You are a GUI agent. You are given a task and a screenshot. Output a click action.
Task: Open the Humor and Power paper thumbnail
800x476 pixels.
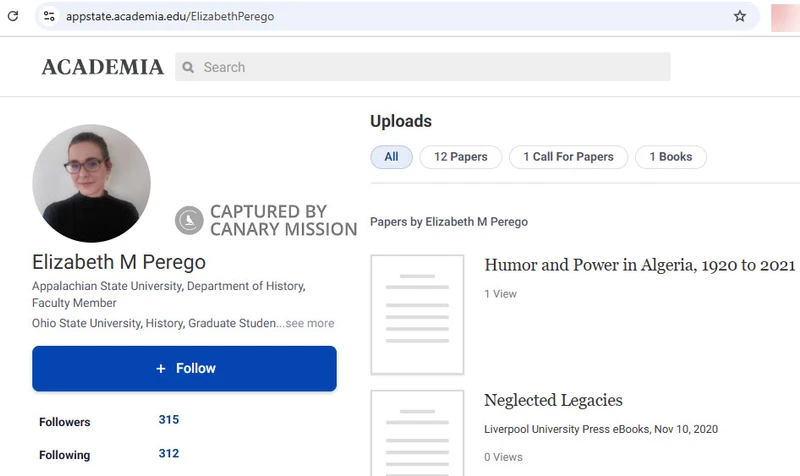tap(417, 315)
